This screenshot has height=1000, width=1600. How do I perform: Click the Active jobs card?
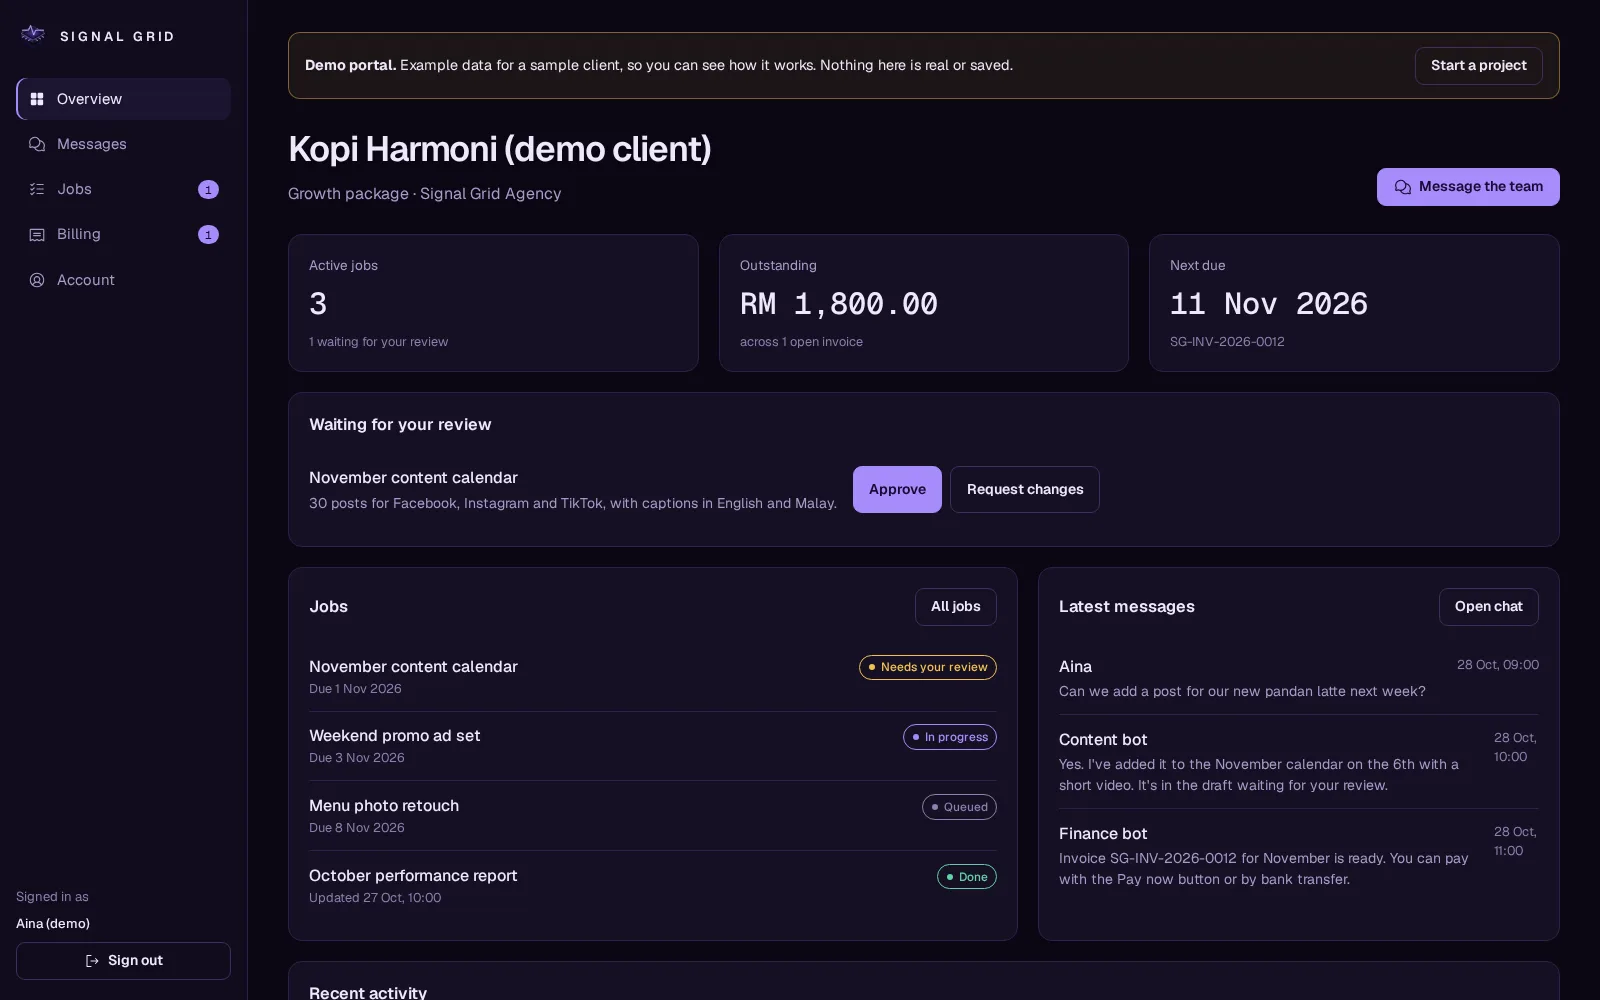493,303
